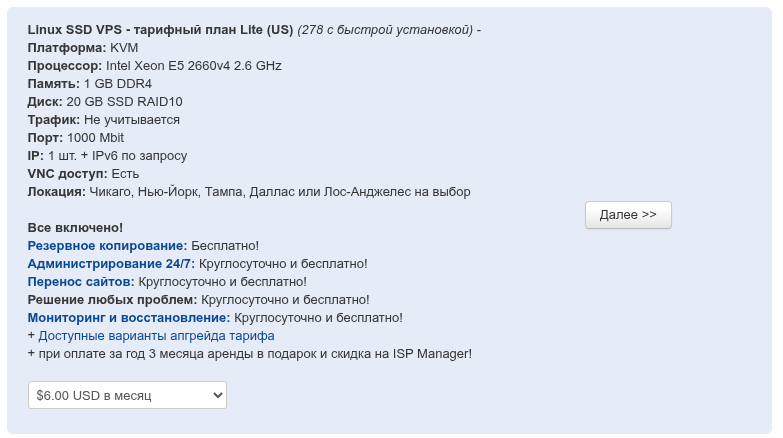783x438 pixels.
Task: Click the "VNC доступ: Есть" line
Action: pos(83,173)
